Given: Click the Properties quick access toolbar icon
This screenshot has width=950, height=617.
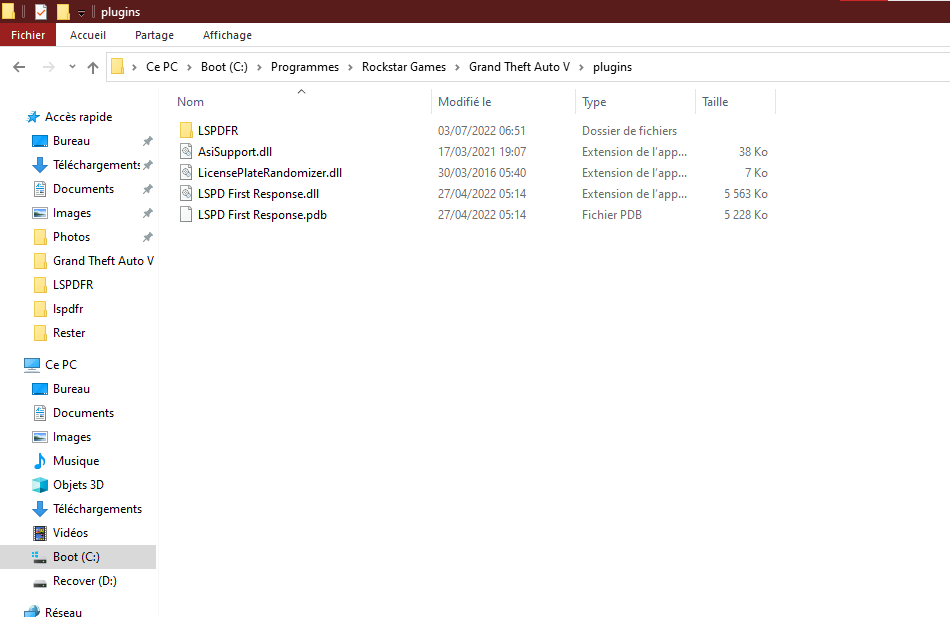Looking at the screenshot, I should [41, 12].
